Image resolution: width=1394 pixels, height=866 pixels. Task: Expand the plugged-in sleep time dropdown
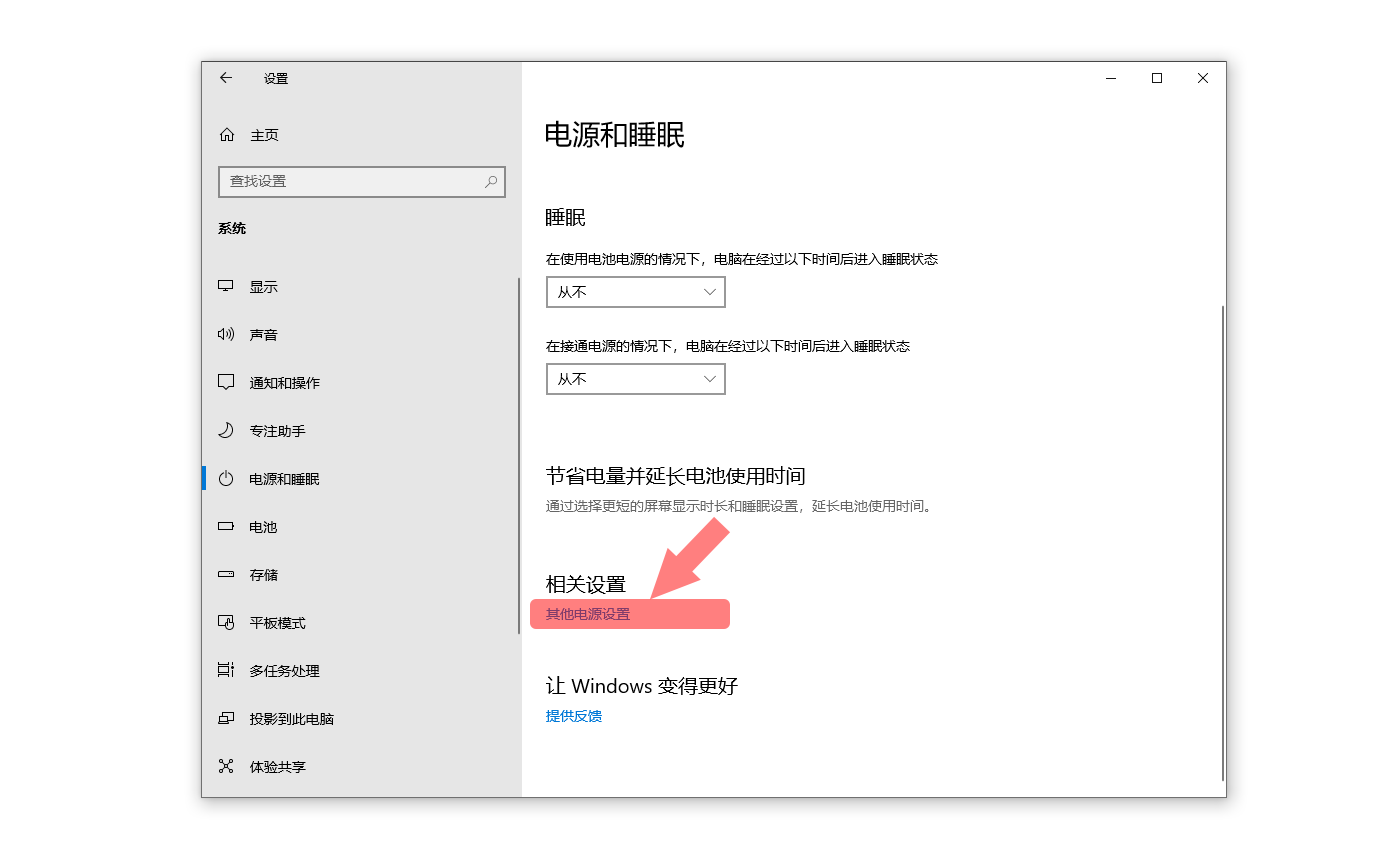[x=635, y=378]
